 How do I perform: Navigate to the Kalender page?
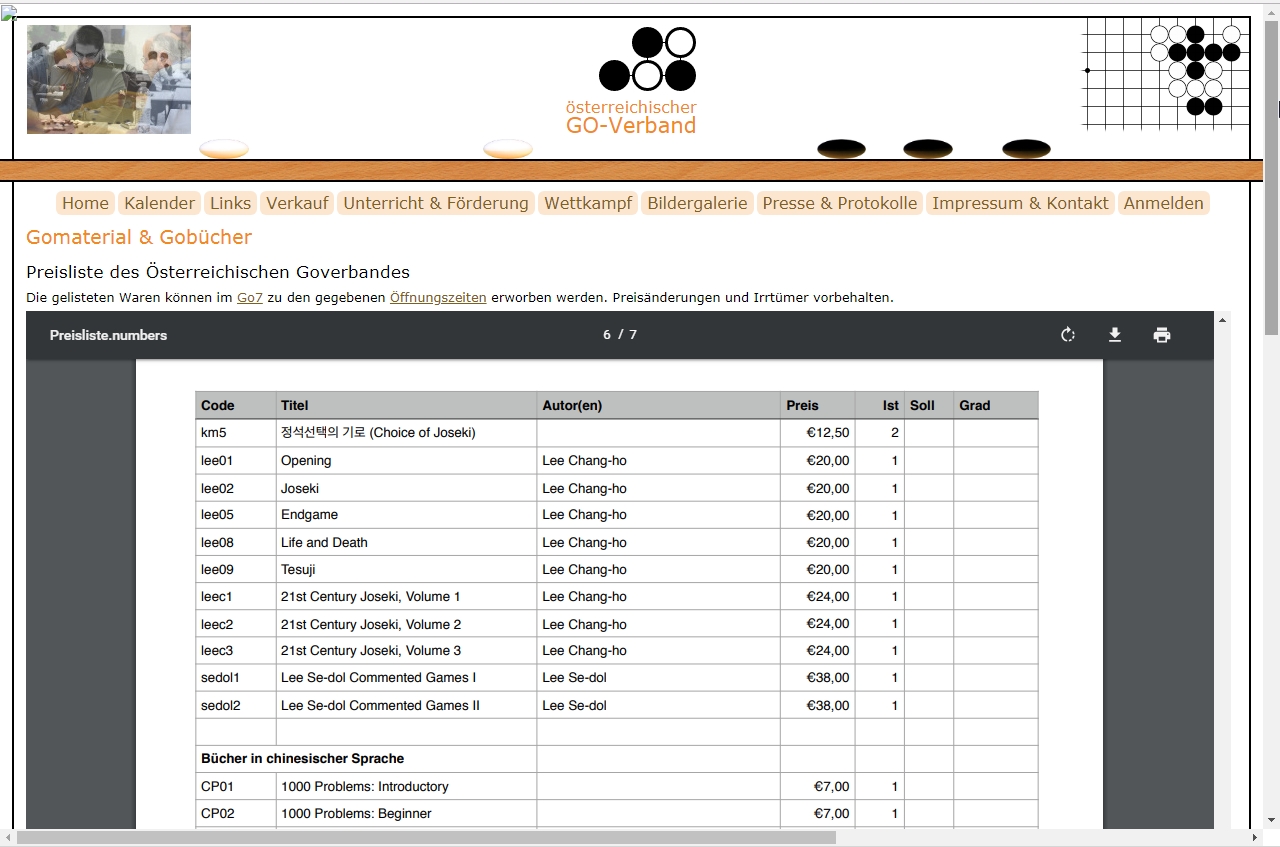pyautogui.click(x=159, y=203)
